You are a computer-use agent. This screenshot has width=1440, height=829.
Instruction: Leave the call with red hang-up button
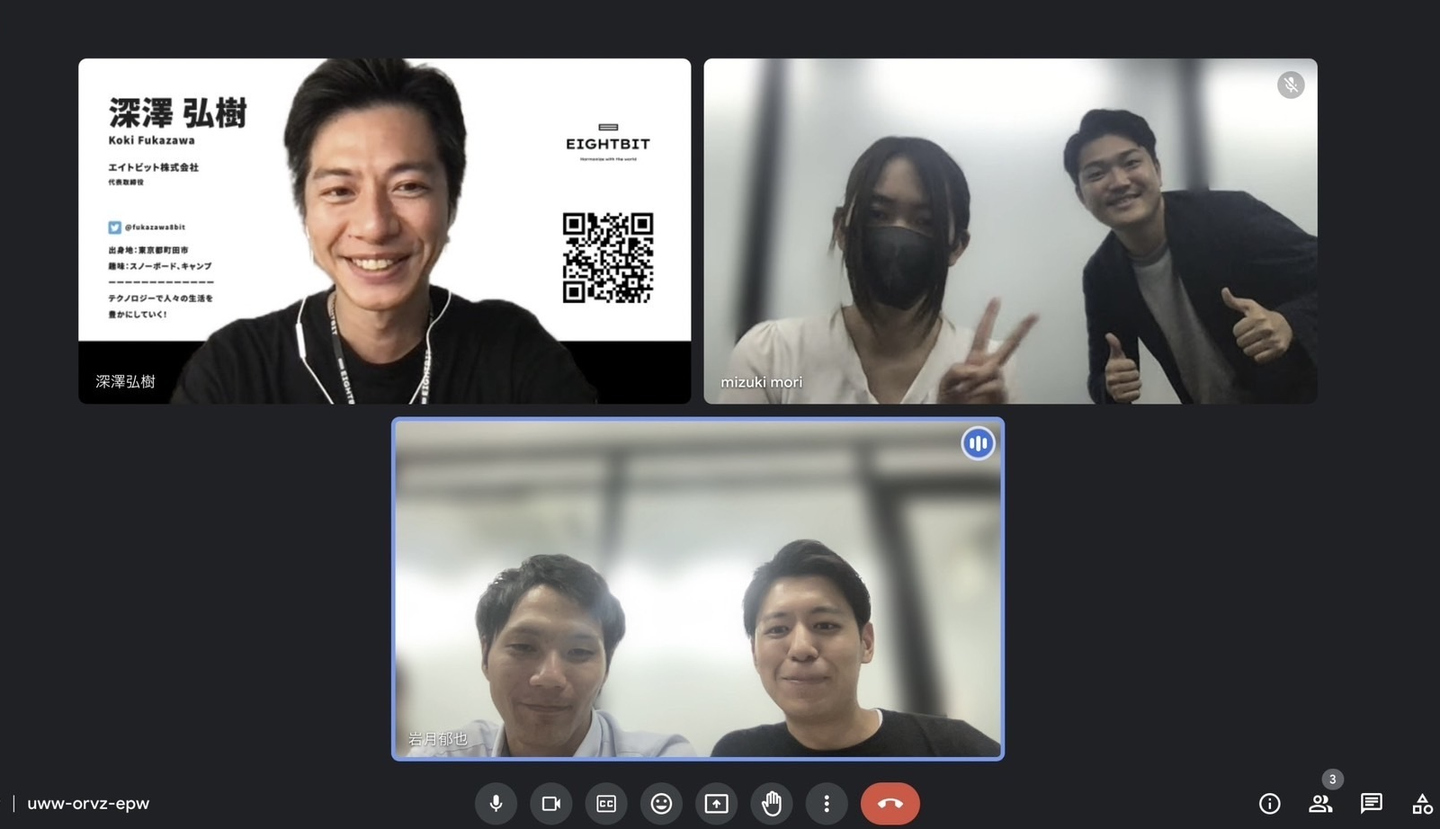(890, 803)
